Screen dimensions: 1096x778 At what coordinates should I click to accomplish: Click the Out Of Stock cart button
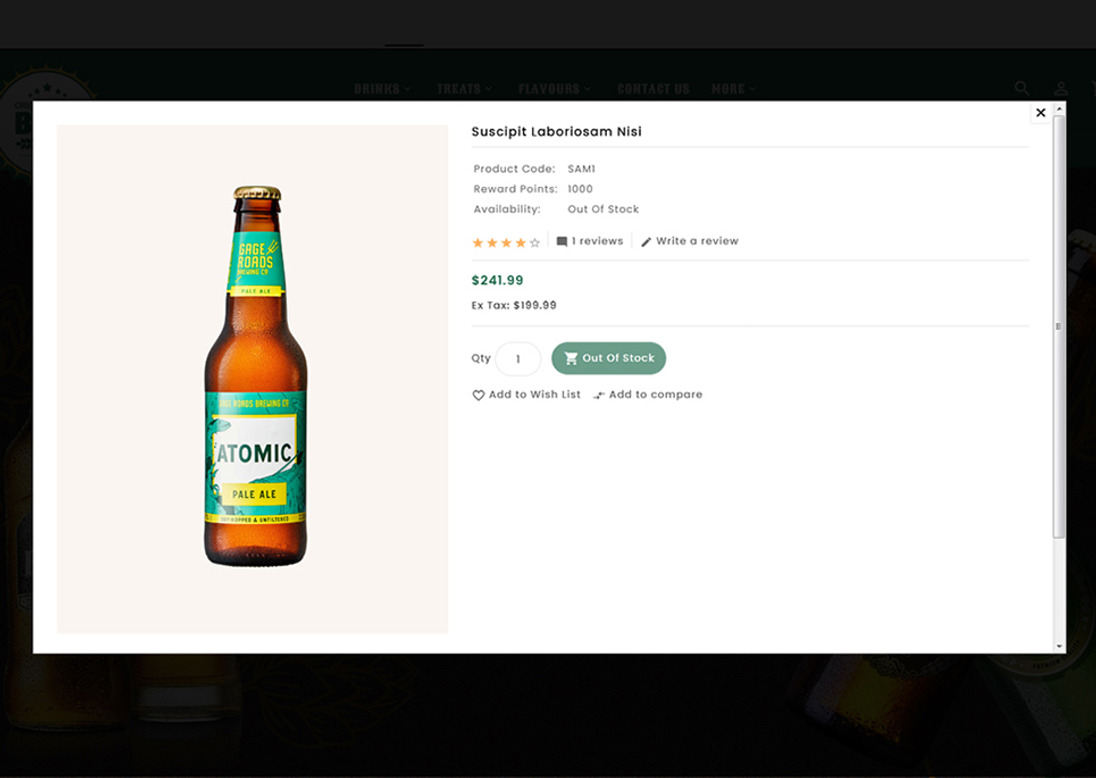(609, 358)
